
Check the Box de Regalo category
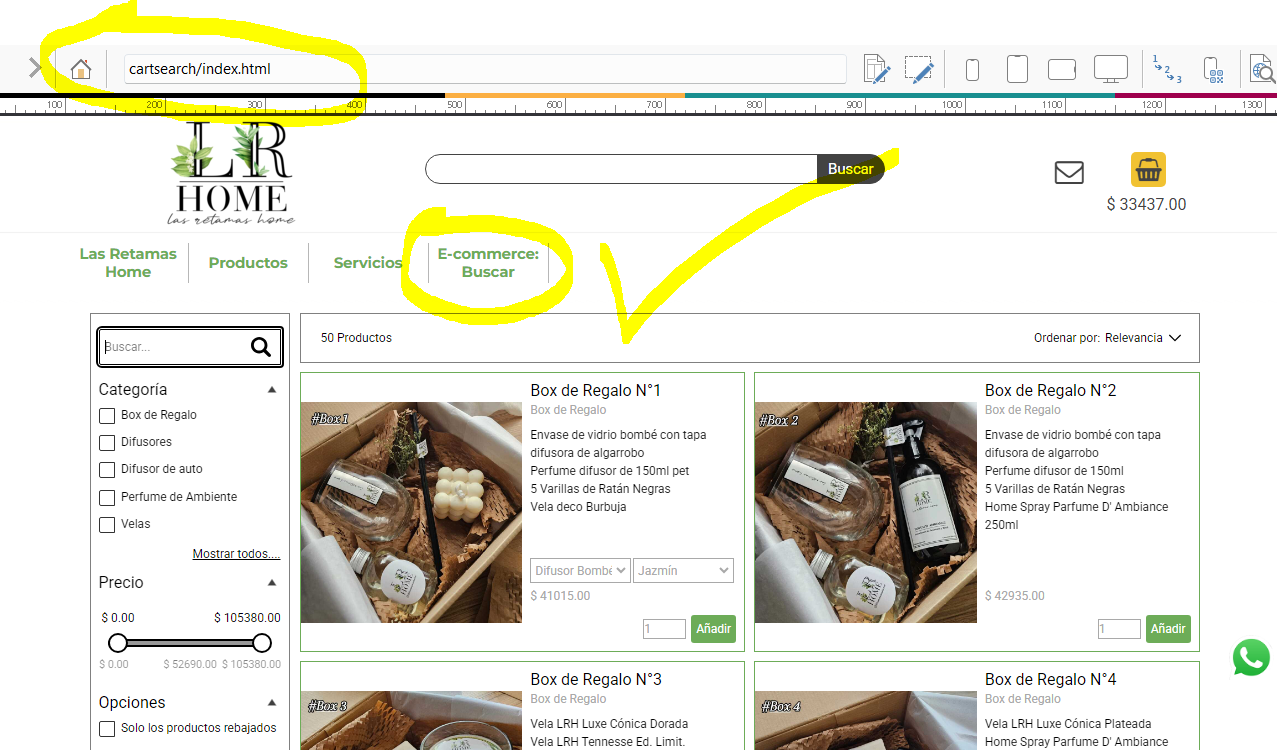[x=107, y=416]
